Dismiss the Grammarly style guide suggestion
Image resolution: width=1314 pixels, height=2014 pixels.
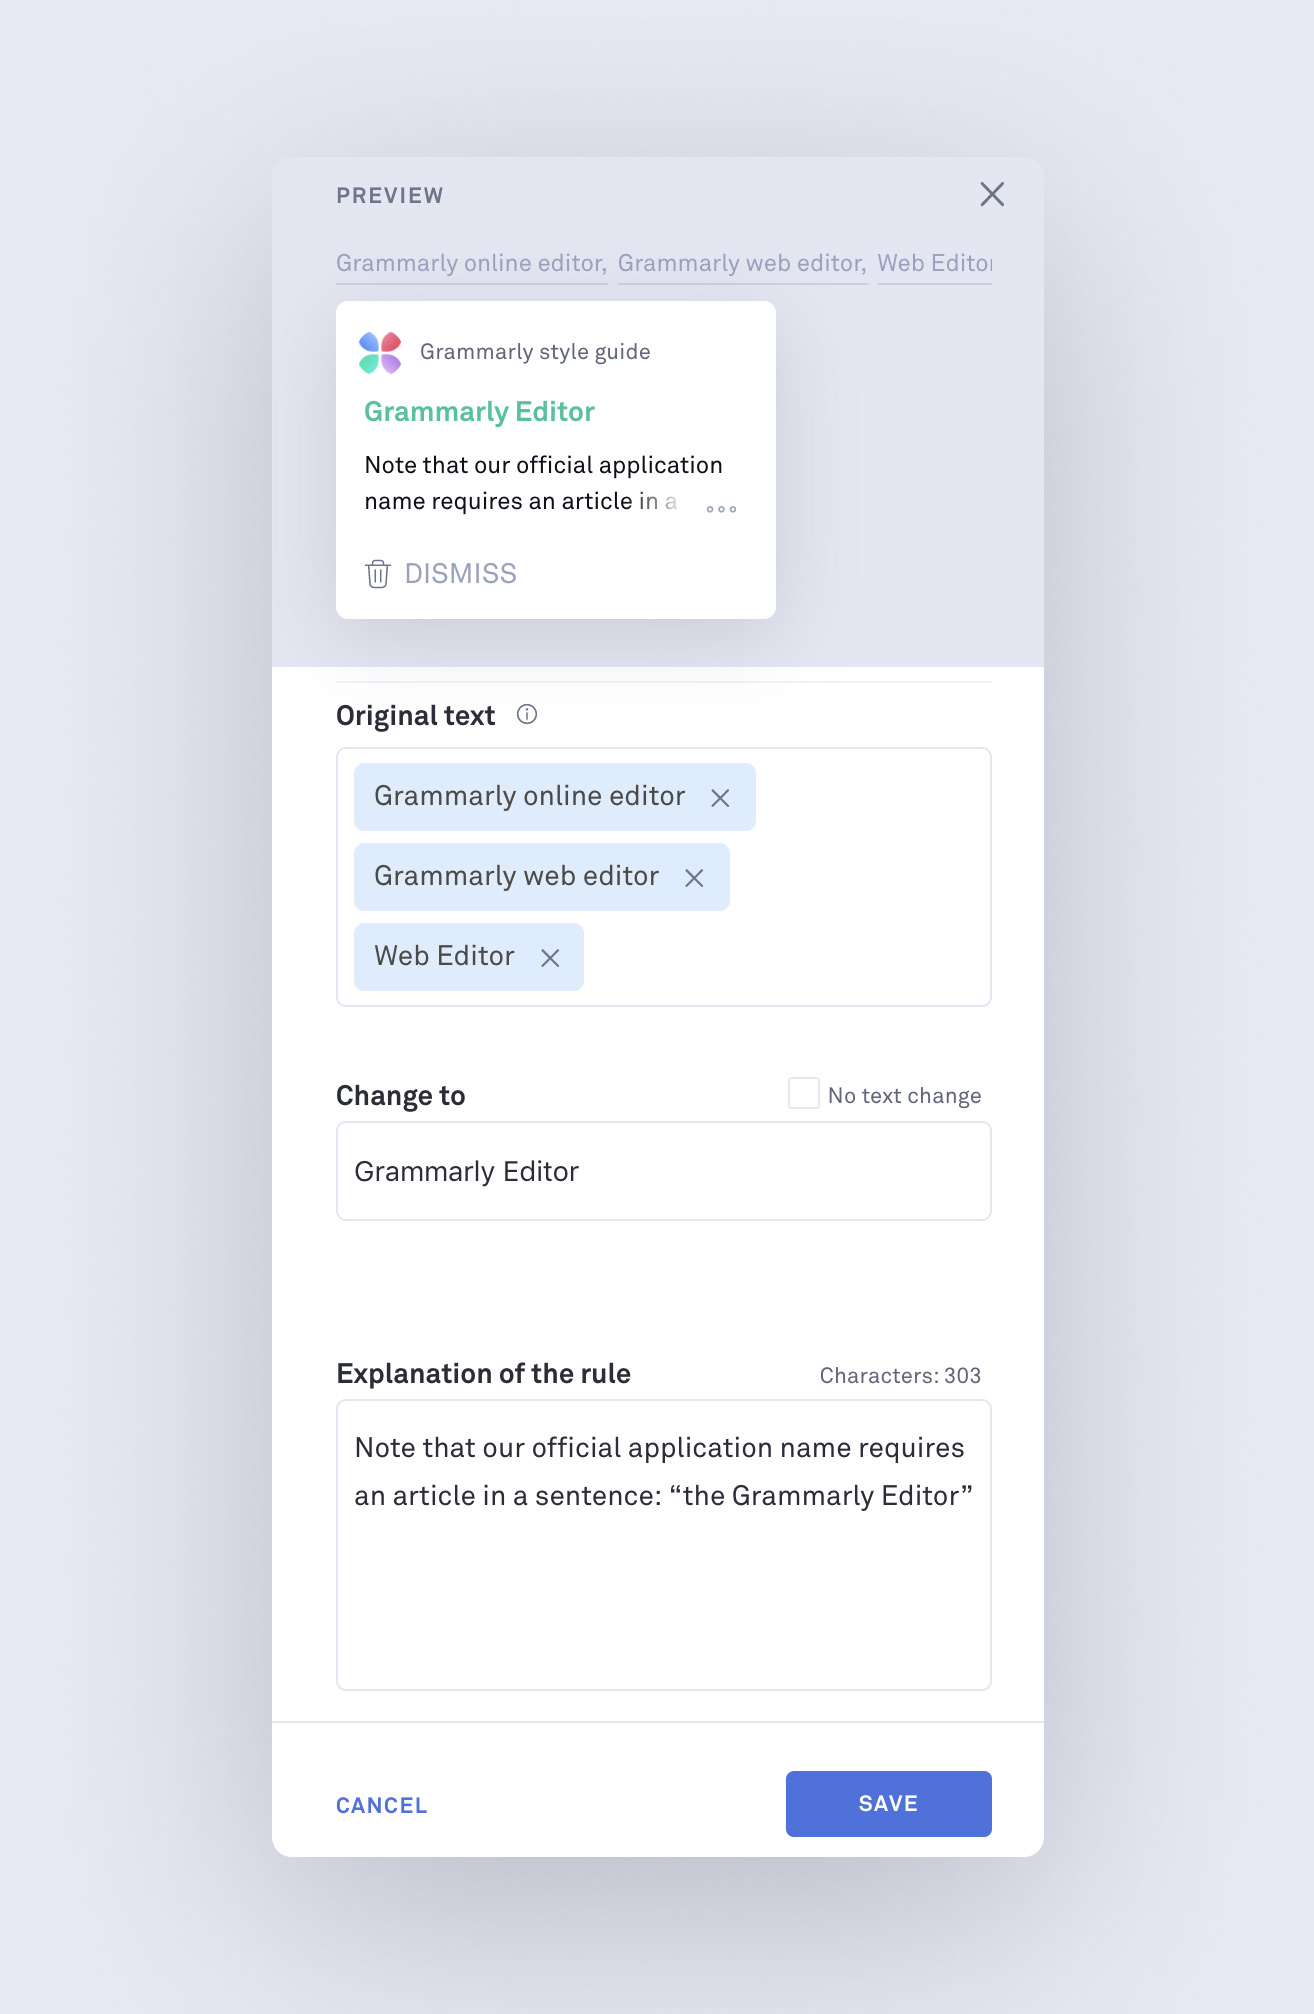(460, 574)
